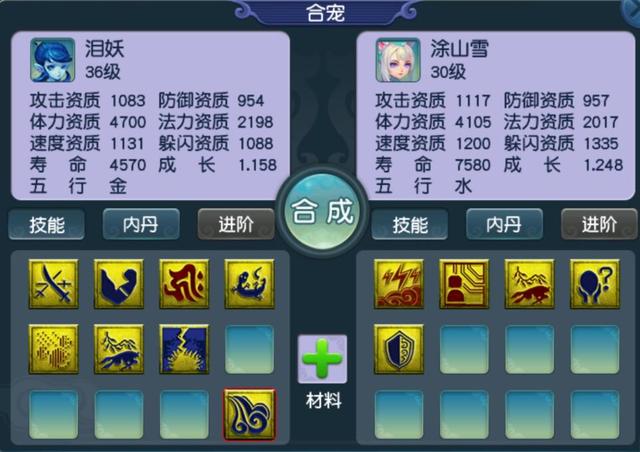
Task: Open 涂山雪's 进阶 tab
Action: click(599, 224)
